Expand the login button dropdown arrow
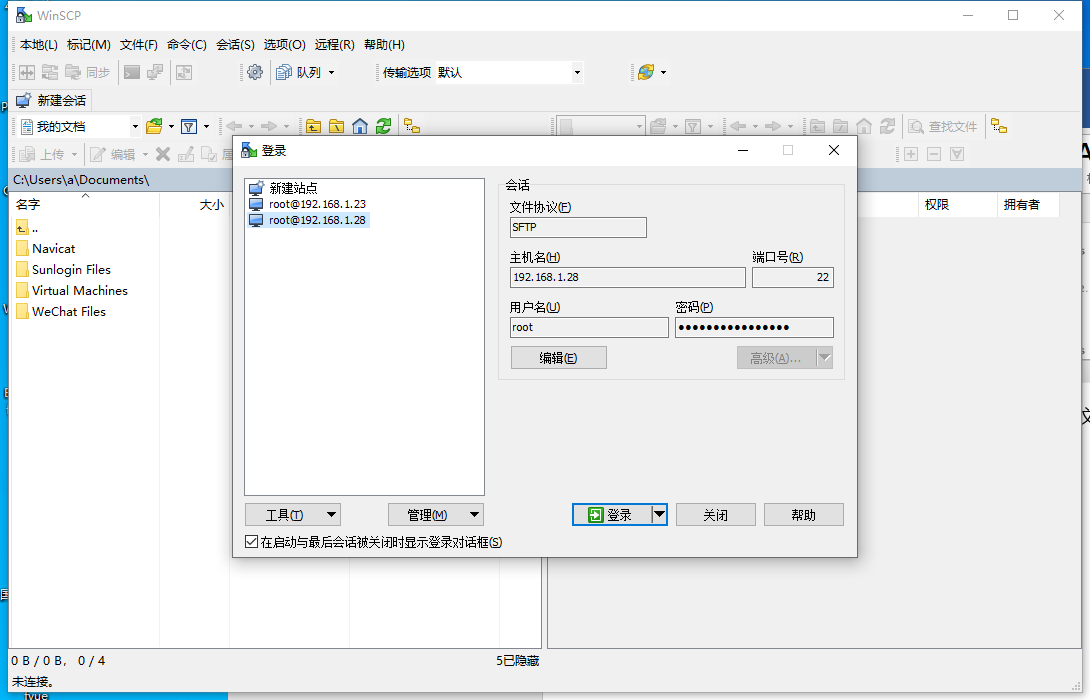1090x700 pixels. tap(659, 514)
